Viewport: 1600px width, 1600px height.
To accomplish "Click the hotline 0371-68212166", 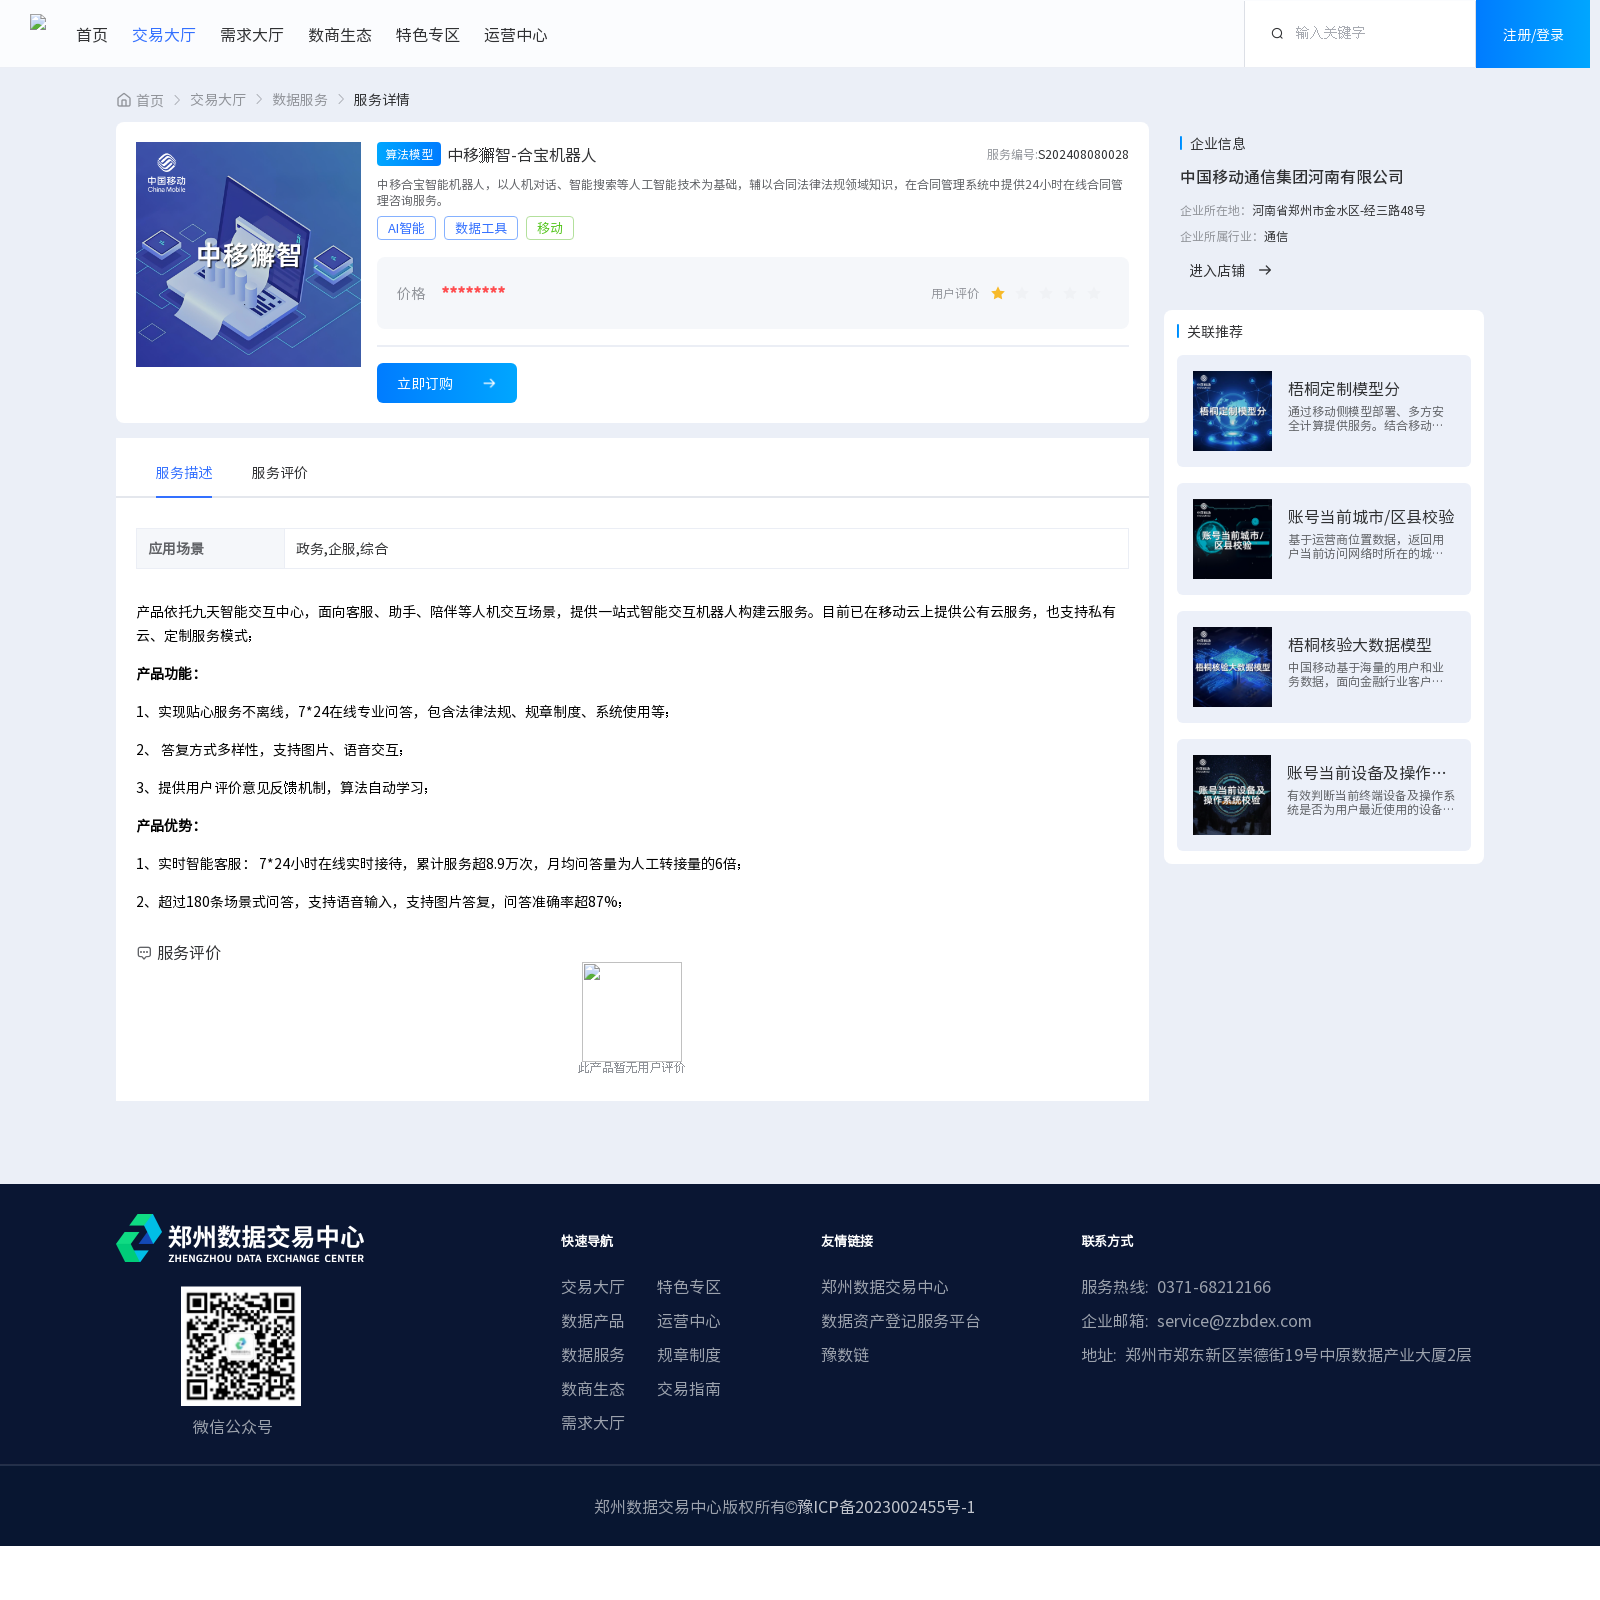I will pos(1214,1287).
